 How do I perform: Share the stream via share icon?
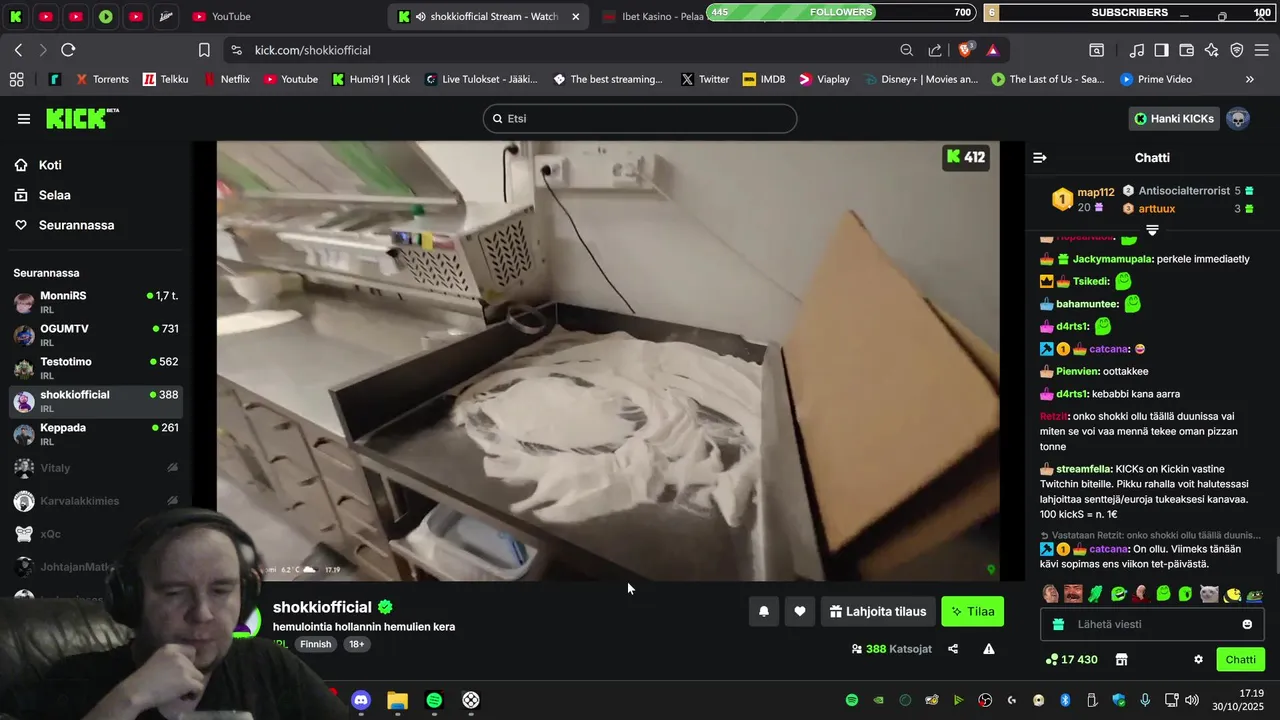(x=953, y=649)
